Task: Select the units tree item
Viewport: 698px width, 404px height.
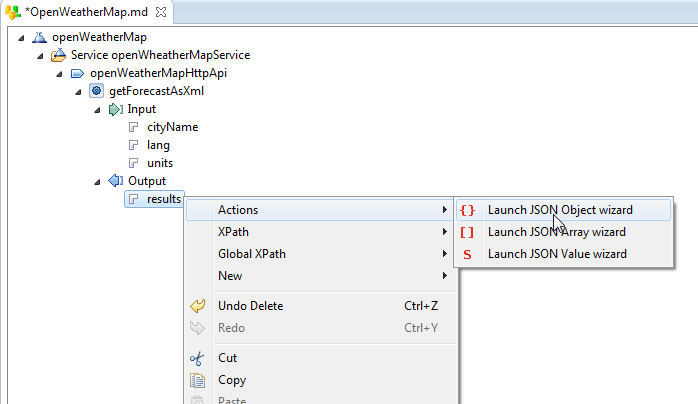Action: [x=160, y=163]
